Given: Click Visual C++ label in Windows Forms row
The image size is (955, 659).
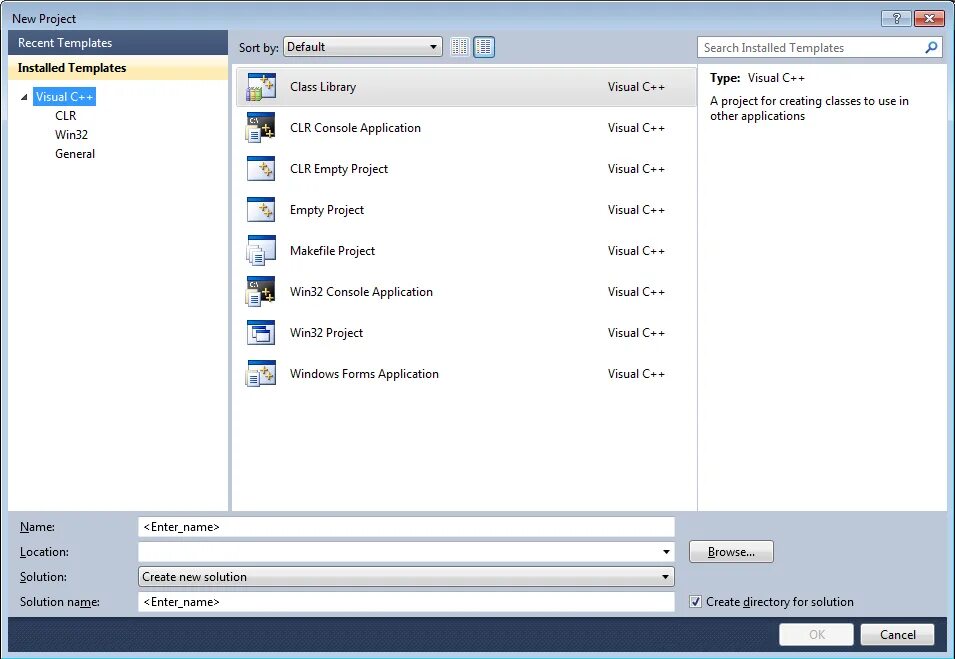Looking at the screenshot, I should click(636, 373).
